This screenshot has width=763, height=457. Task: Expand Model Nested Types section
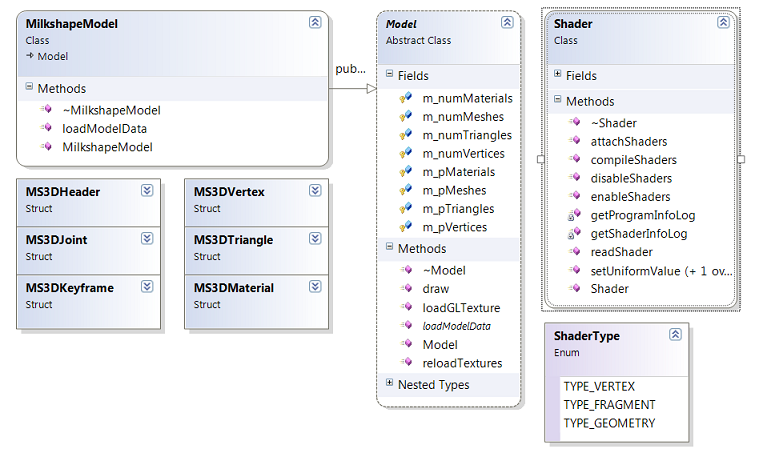[x=389, y=383]
